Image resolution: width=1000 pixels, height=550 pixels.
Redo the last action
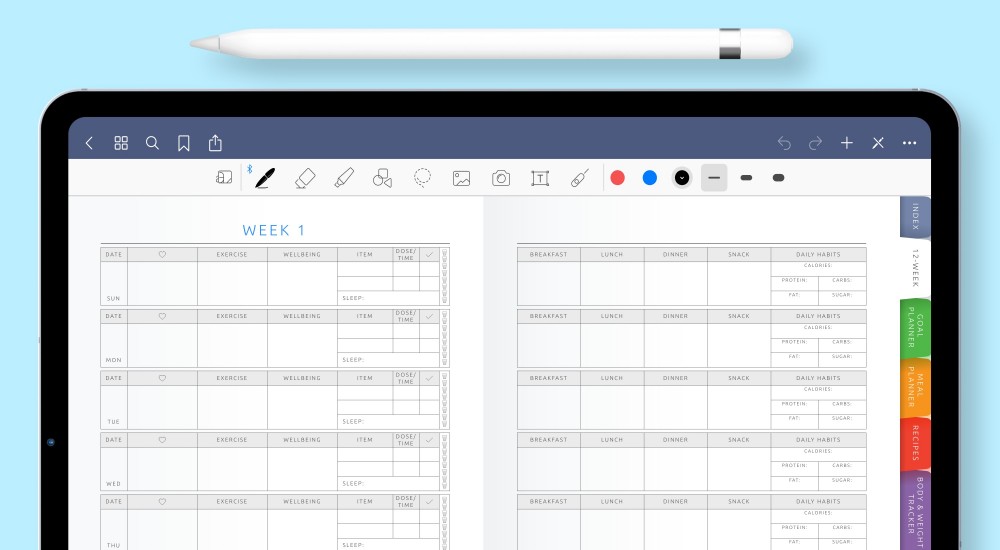pyautogui.click(x=815, y=143)
